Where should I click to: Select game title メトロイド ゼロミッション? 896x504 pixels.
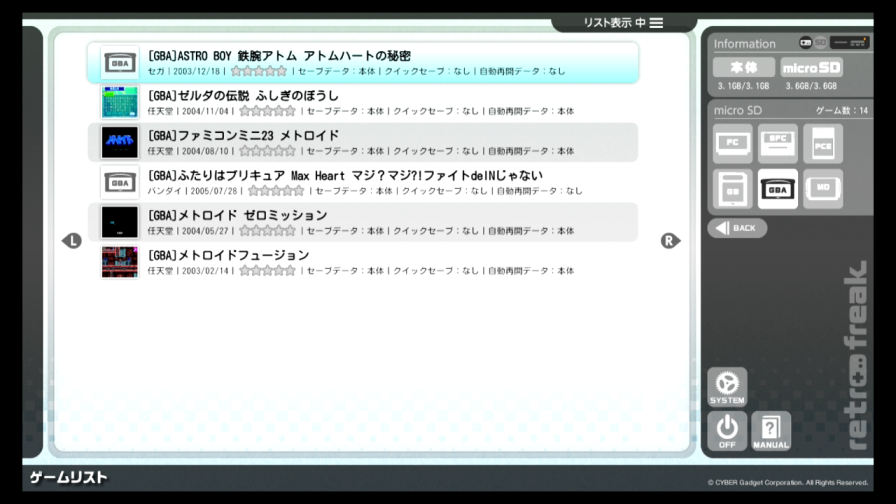(237, 215)
